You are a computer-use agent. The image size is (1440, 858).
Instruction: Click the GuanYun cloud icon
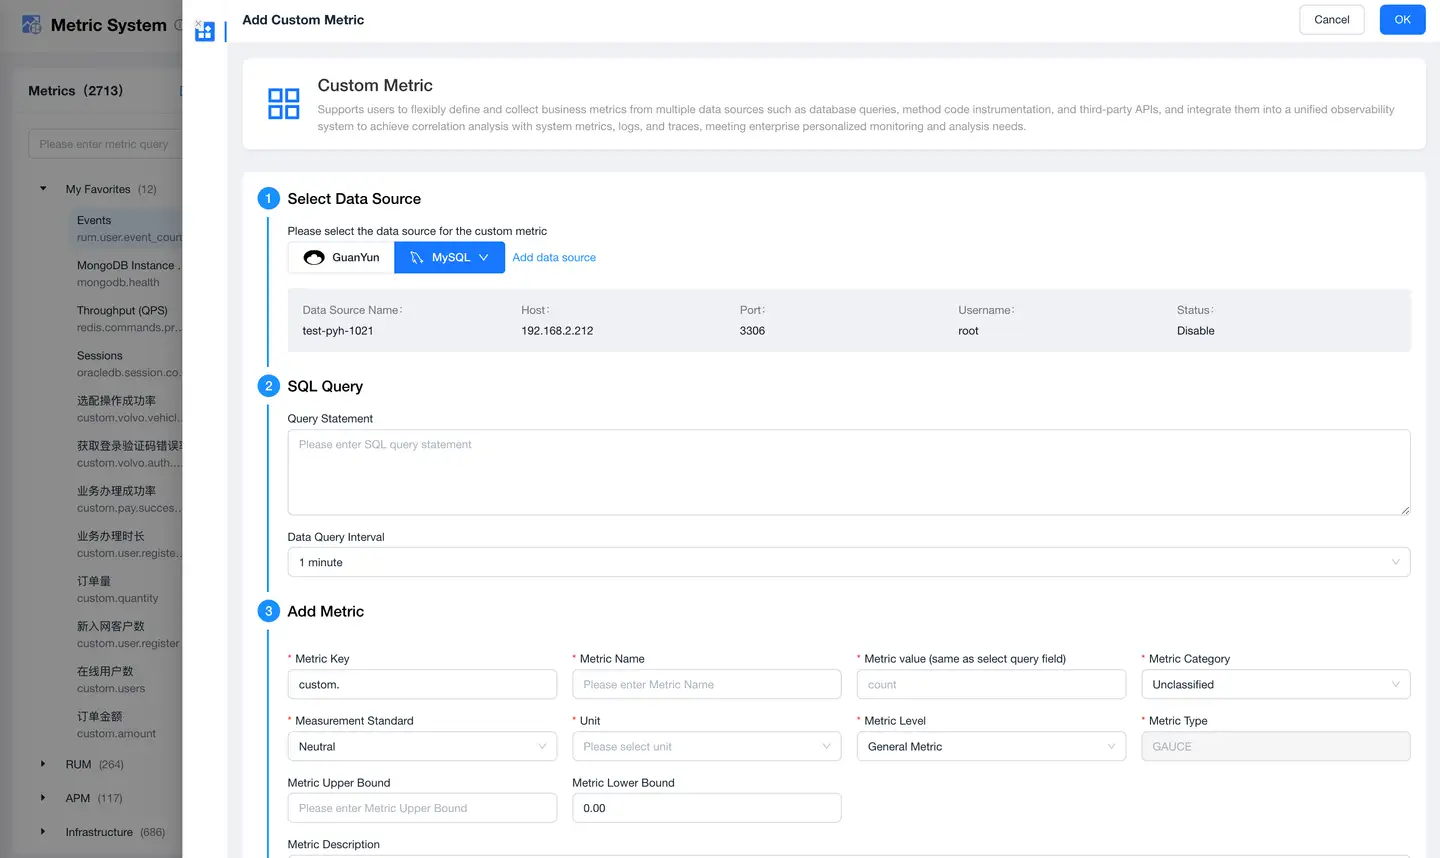point(314,258)
